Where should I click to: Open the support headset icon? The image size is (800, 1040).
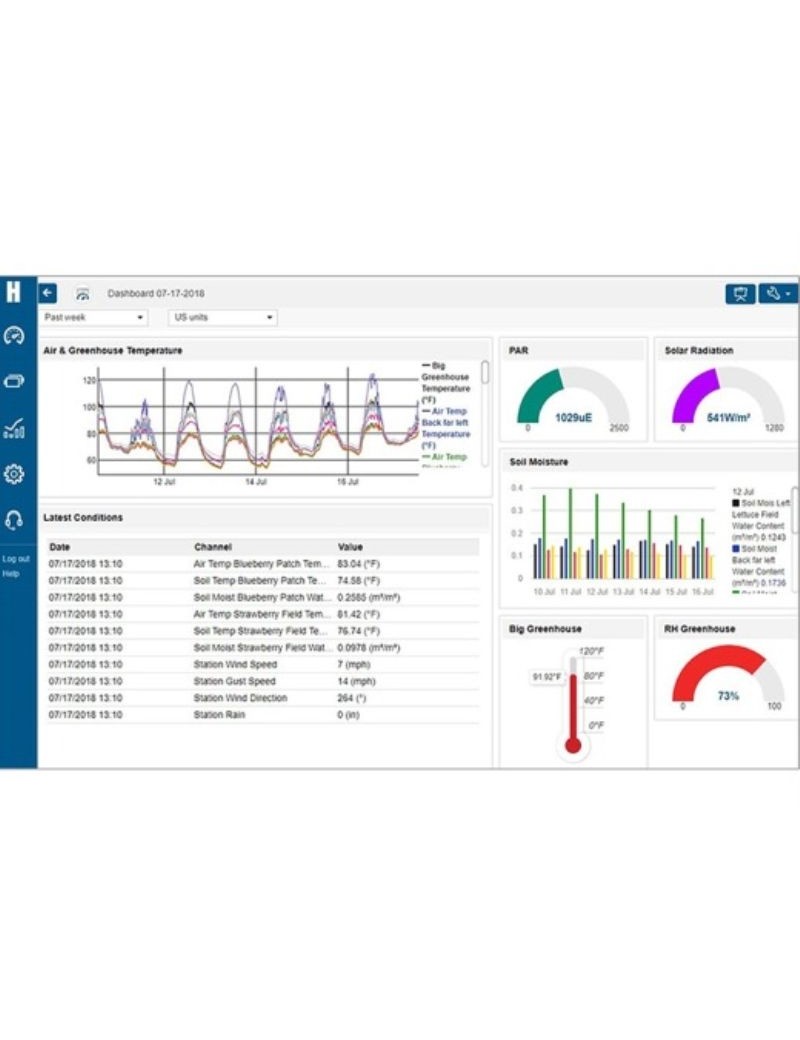[14, 519]
